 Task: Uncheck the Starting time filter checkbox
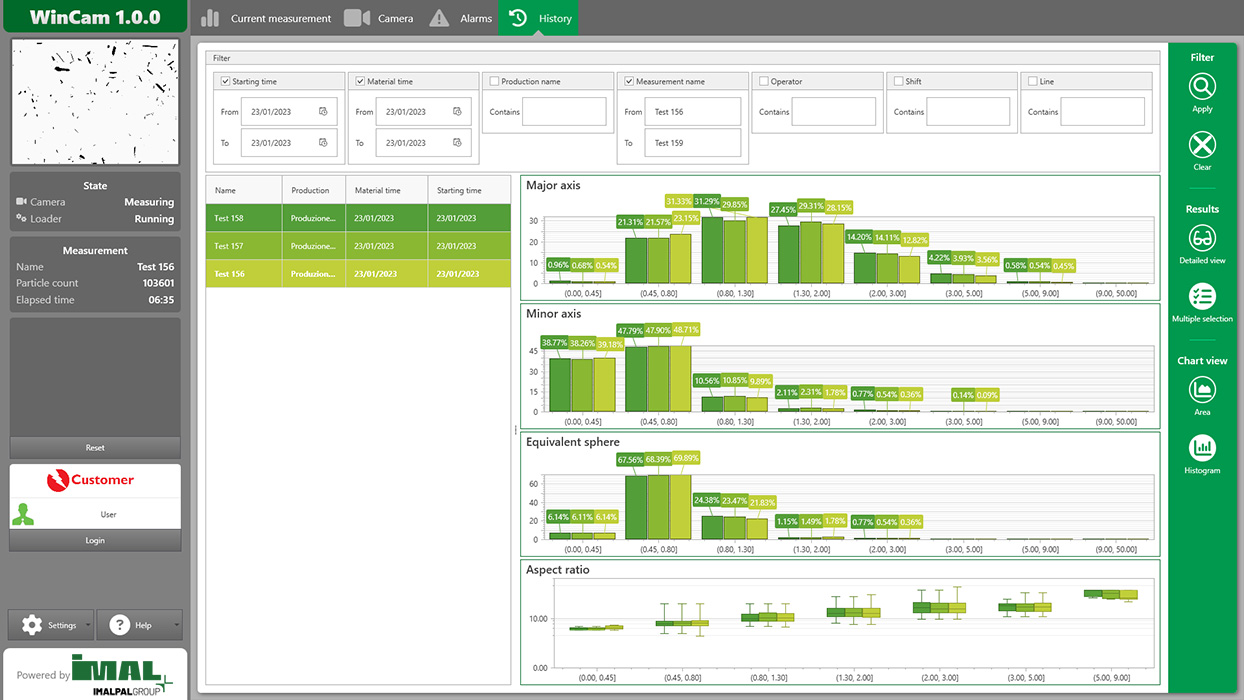point(226,81)
